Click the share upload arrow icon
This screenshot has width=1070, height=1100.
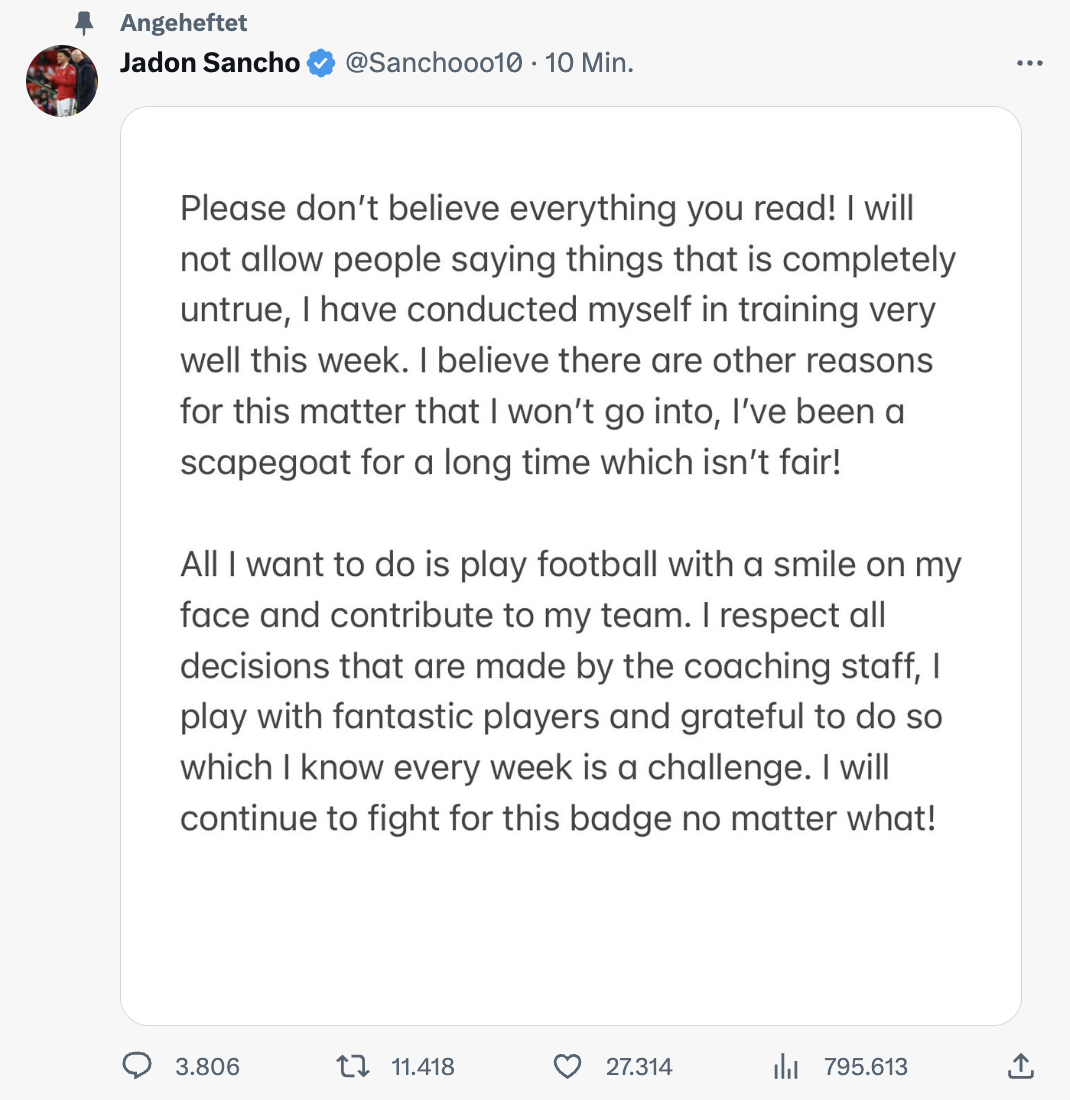[x=1019, y=1067]
